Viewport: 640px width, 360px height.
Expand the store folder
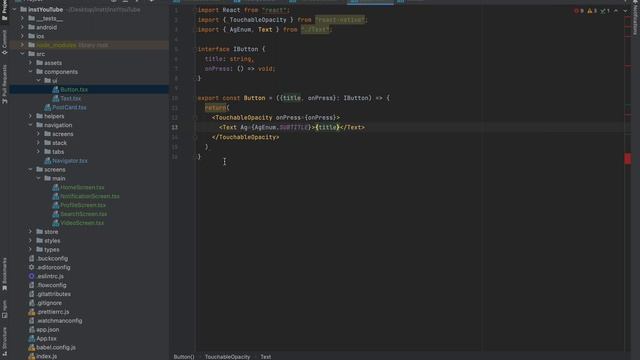[31, 232]
